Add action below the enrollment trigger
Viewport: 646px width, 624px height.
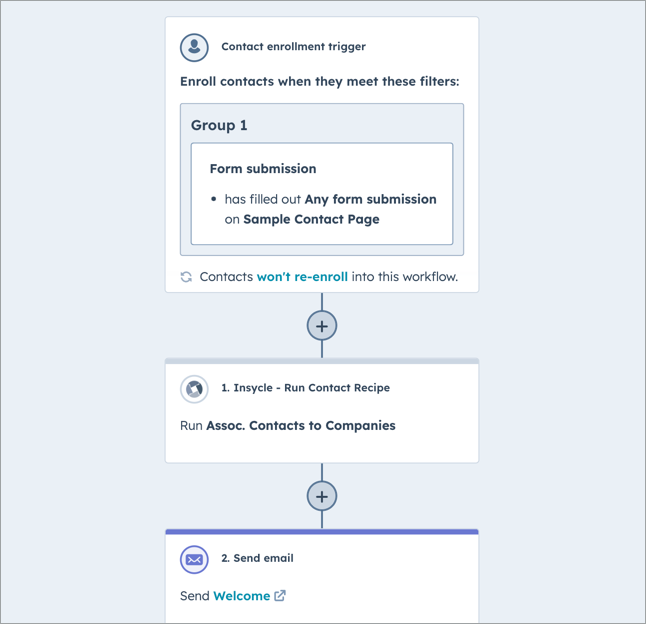[322, 326]
